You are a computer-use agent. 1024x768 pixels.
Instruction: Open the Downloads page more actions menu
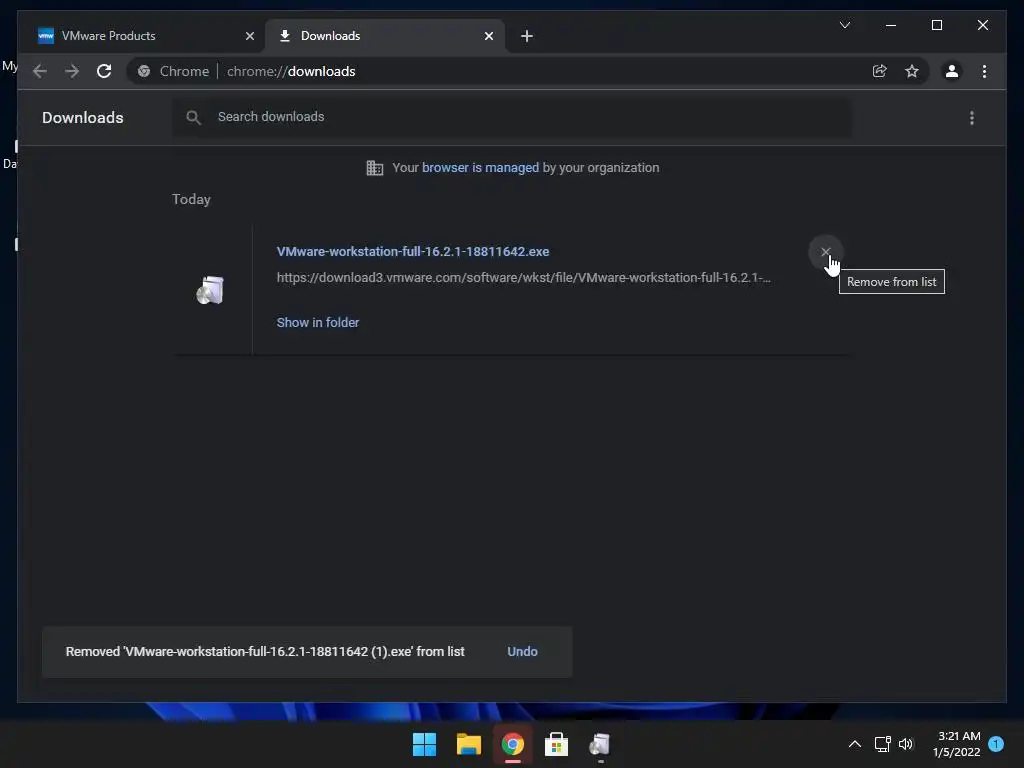click(972, 118)
